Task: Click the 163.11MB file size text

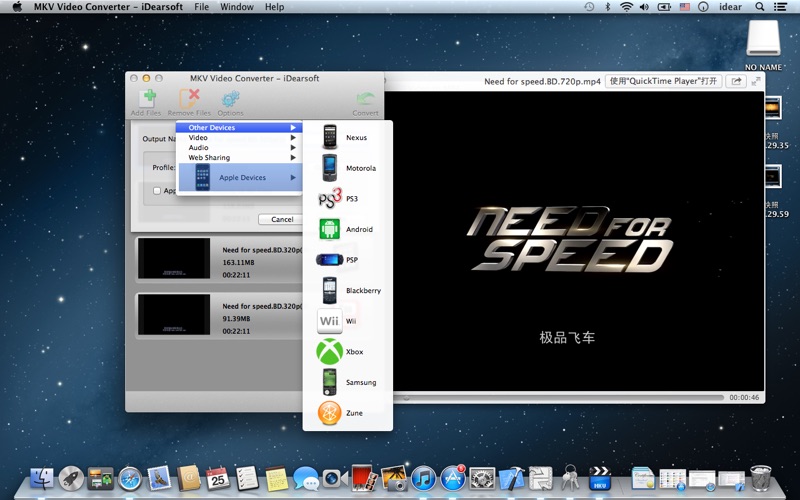Action: (238, 262)
